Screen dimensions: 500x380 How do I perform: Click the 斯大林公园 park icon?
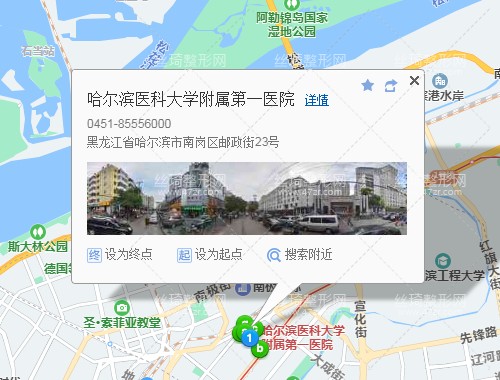point(38,232)
